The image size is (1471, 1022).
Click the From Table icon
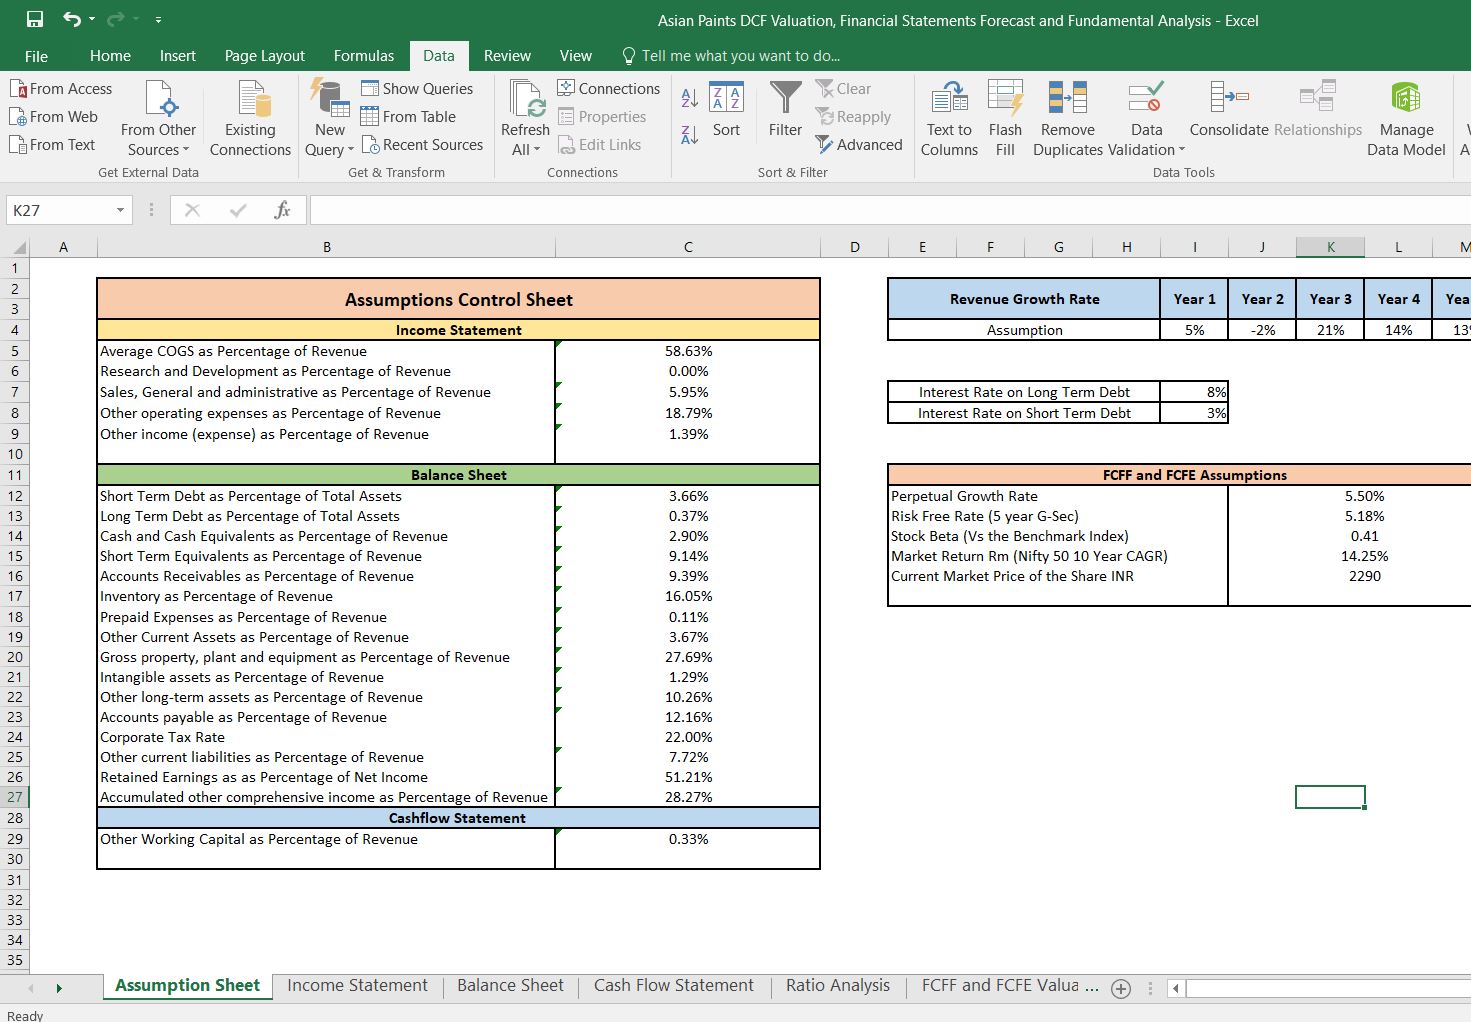[370, 117]
